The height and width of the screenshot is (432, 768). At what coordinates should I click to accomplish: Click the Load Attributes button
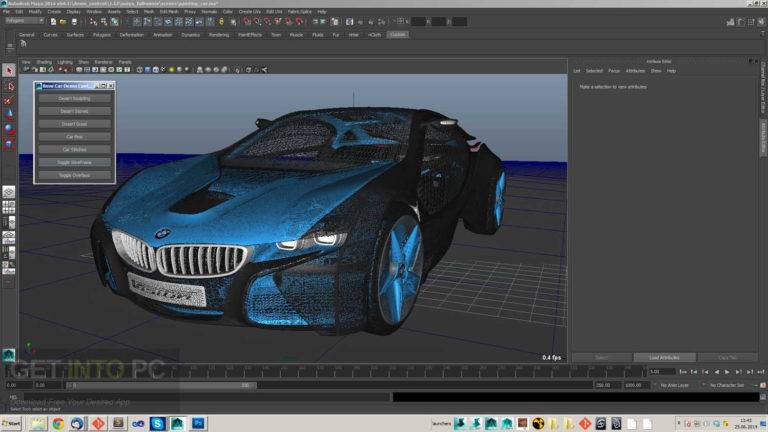pyautogui.click(x=664, y=358)
